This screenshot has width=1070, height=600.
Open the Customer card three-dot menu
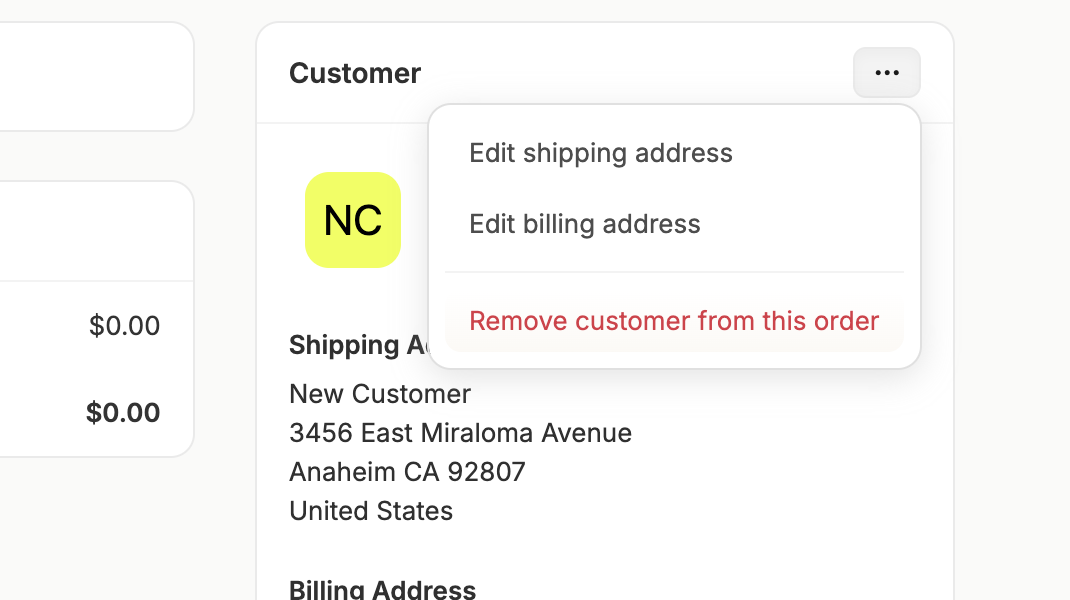tap(886, 72)
